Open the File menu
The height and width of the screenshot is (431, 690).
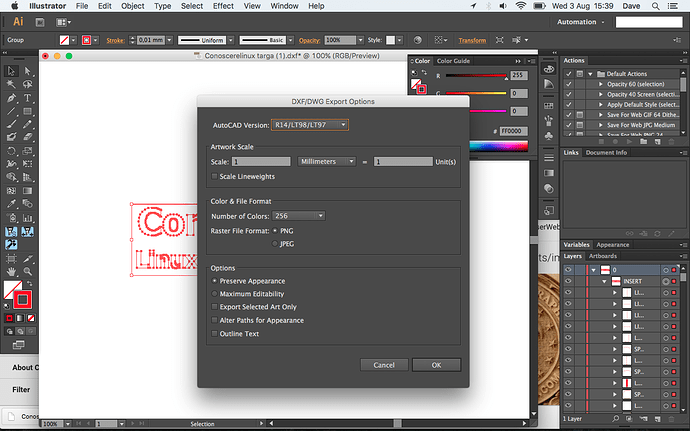(x=82, y=6)
